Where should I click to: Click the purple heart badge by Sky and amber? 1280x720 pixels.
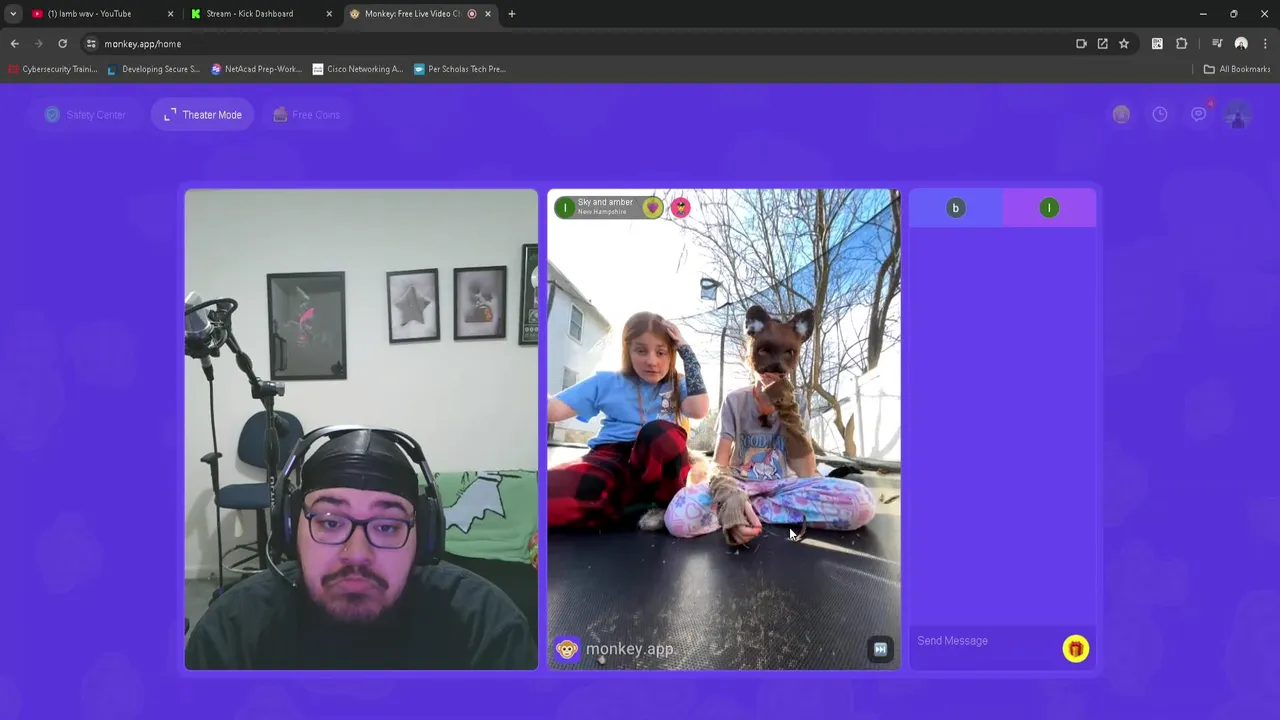pos(652,207)
